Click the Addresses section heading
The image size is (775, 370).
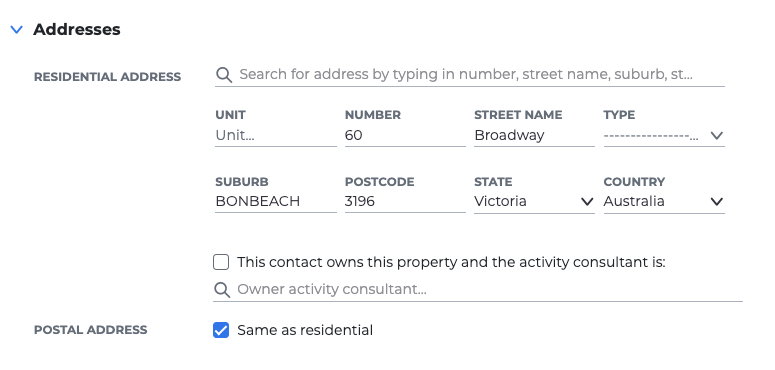pos(77,30)
